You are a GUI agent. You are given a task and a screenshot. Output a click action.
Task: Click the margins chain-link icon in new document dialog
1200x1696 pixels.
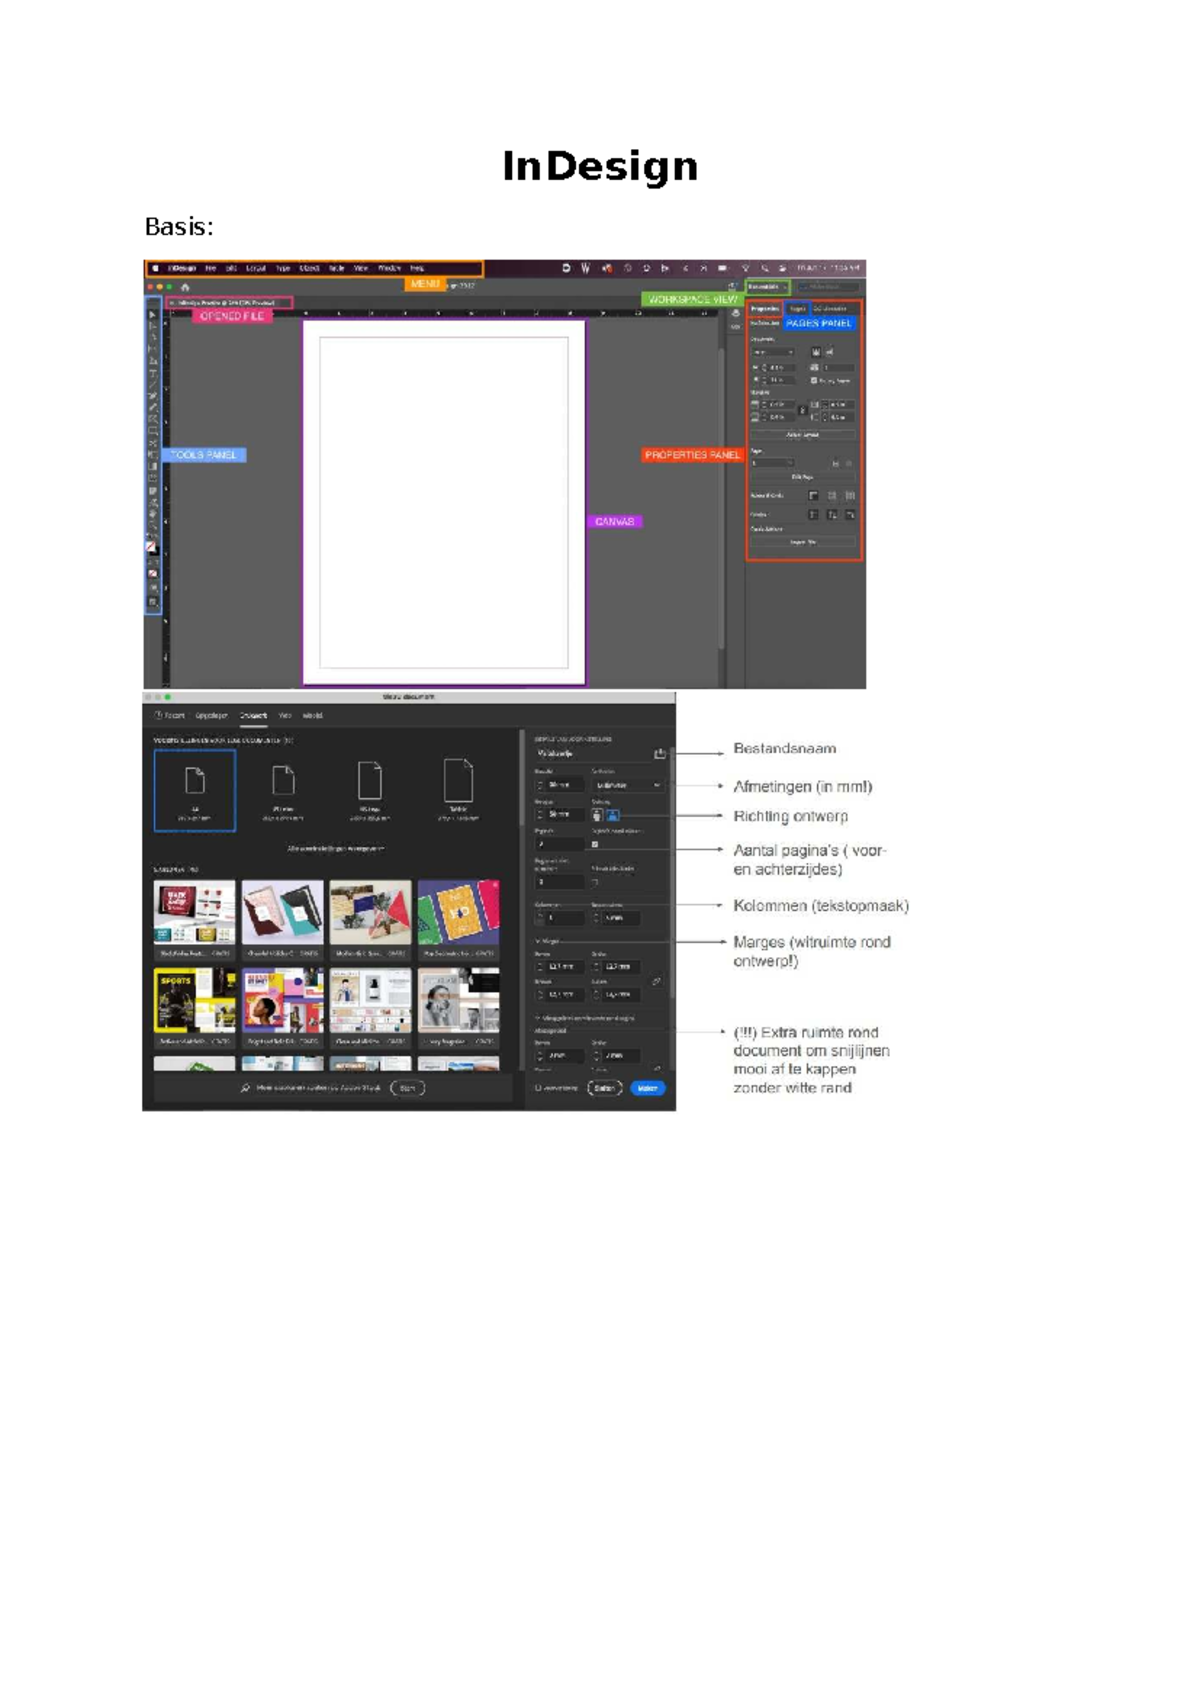click(656, 981)
